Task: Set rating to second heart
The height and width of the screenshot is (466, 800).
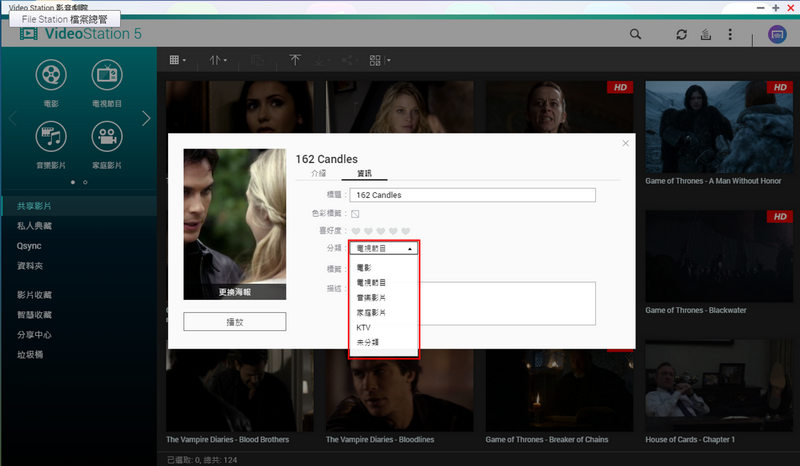Action: click(x=368, y=231)
